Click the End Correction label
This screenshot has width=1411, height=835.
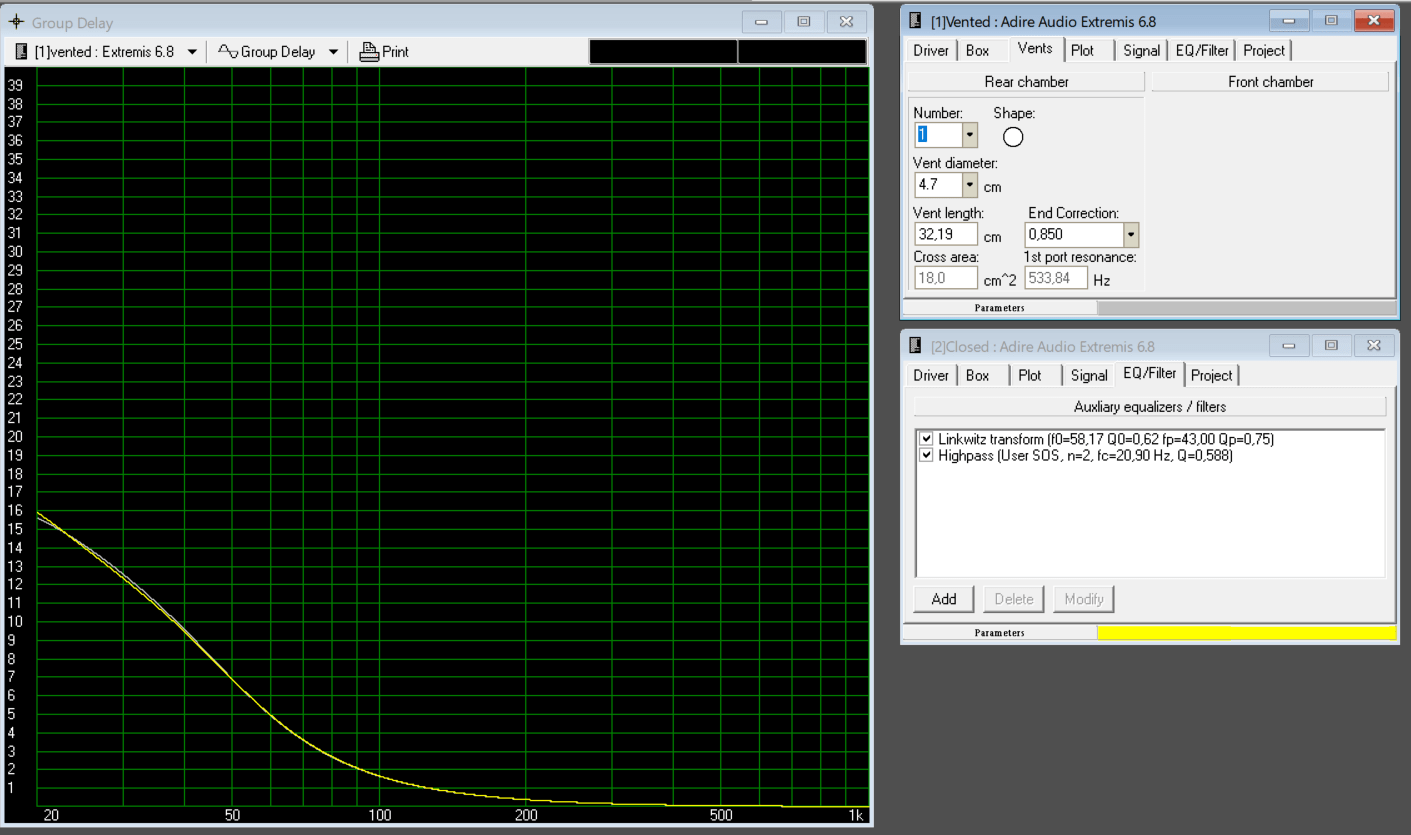[x=1073, y=213]
